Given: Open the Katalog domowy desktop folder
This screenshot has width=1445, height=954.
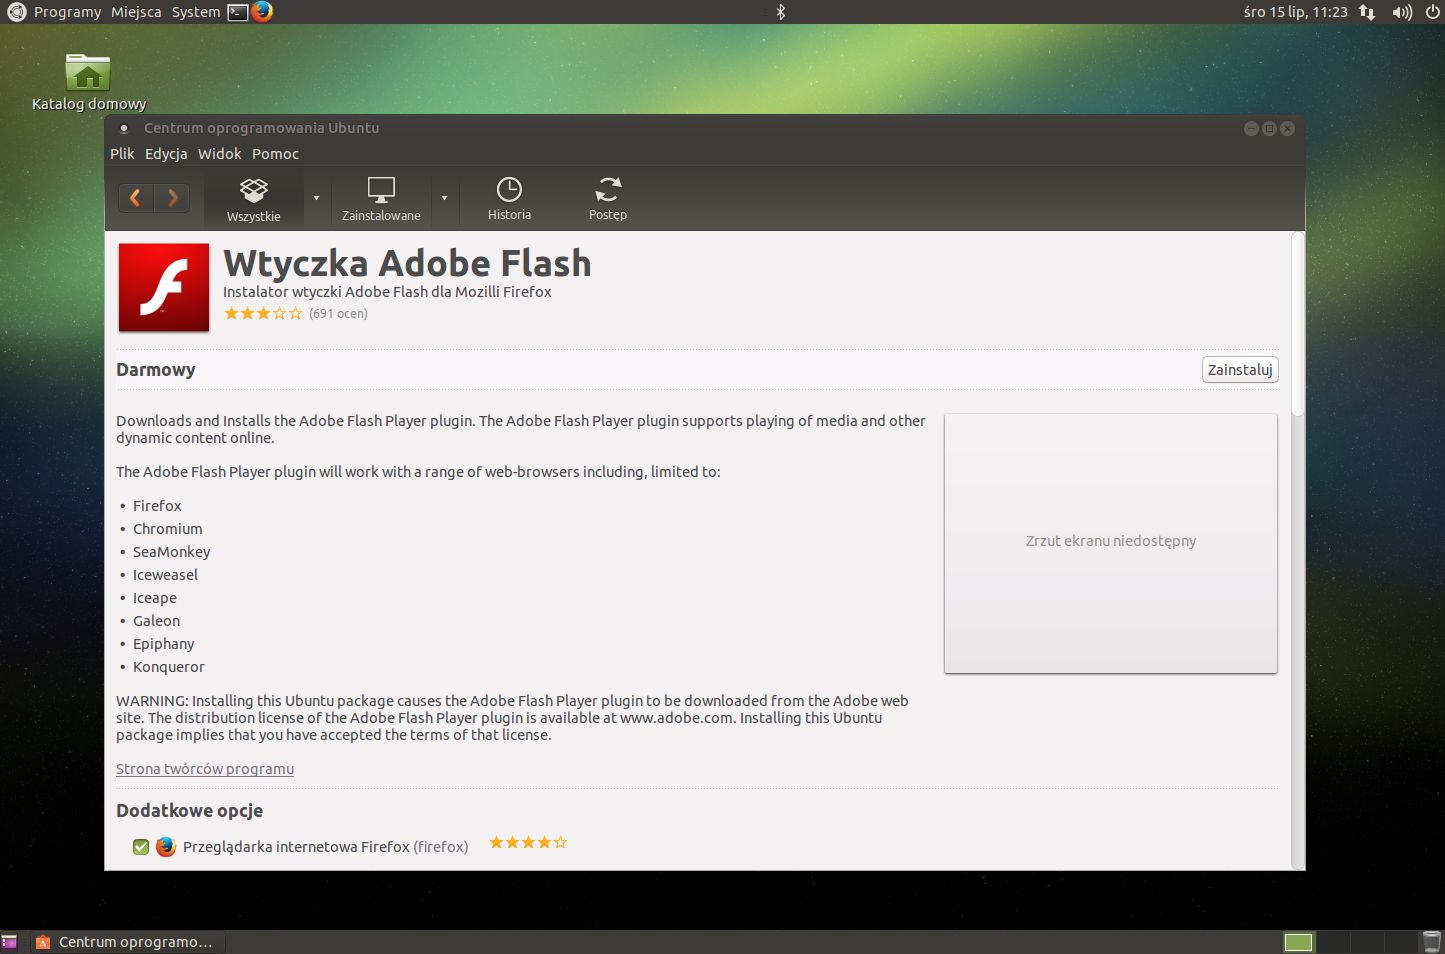Looking at the screenshot, I should click(88, 82).
